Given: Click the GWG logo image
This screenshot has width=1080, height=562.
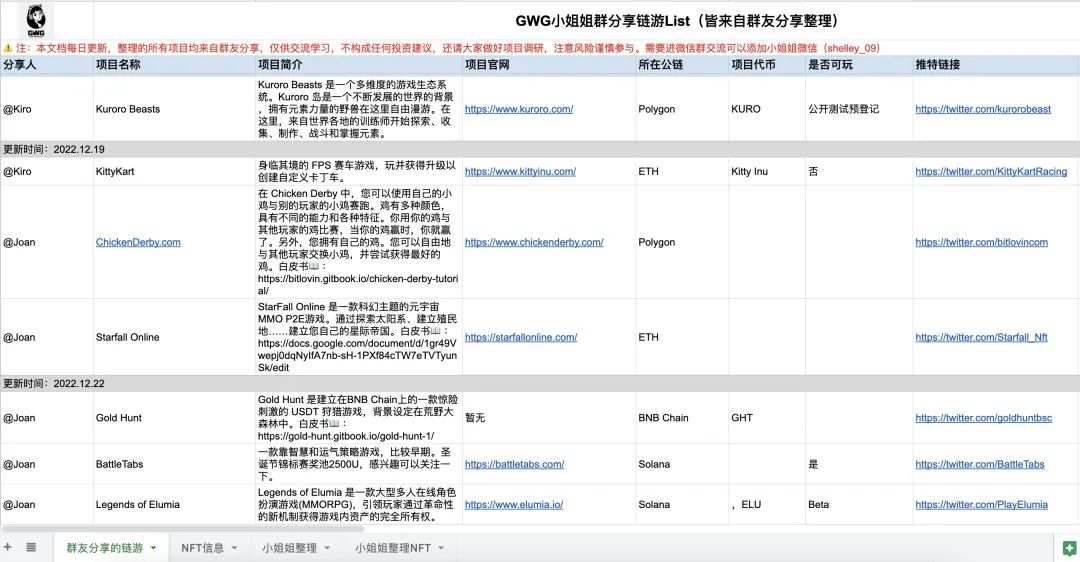Looking at the screenshot, I should coord(36,21).
